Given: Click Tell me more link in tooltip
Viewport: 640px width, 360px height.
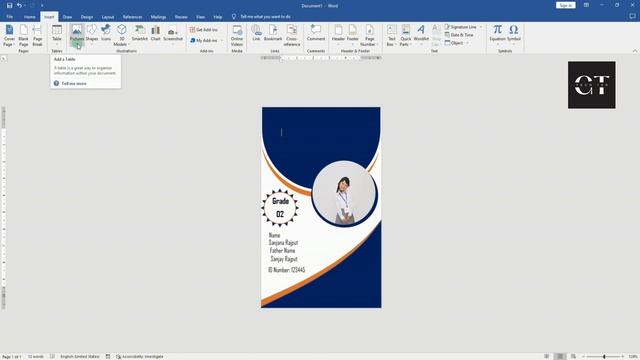Looking at the screenshot, I should 74,83.
